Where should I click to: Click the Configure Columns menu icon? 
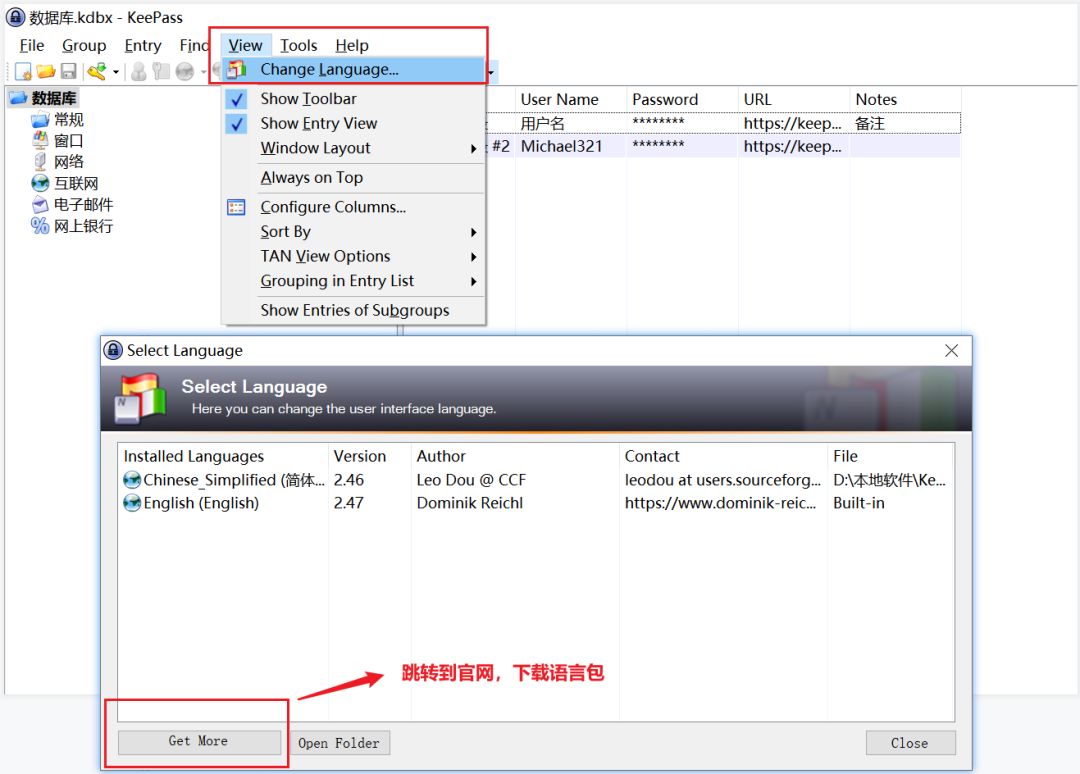[x=236, y=207]
